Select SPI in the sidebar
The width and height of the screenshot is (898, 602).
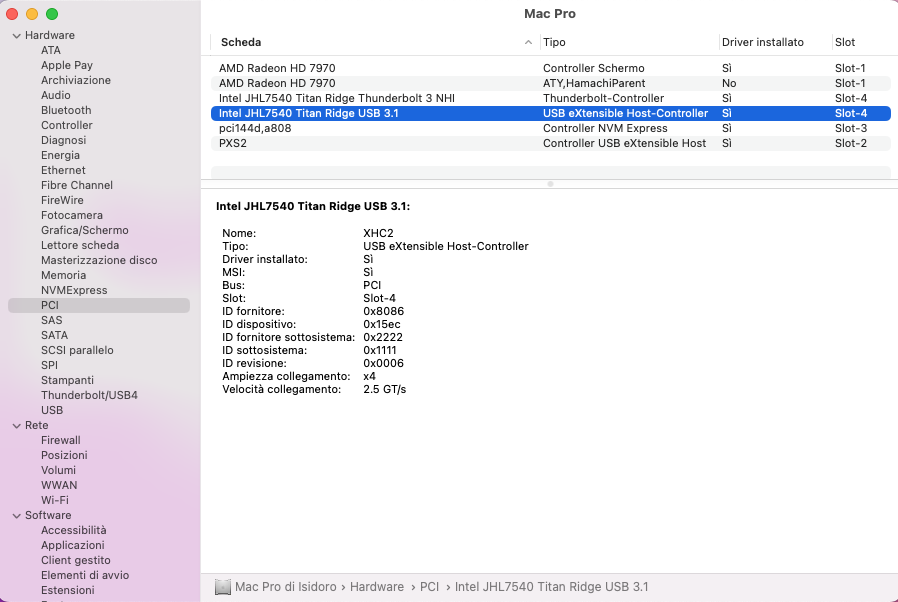pyautogui.click(x=49, y=365)
